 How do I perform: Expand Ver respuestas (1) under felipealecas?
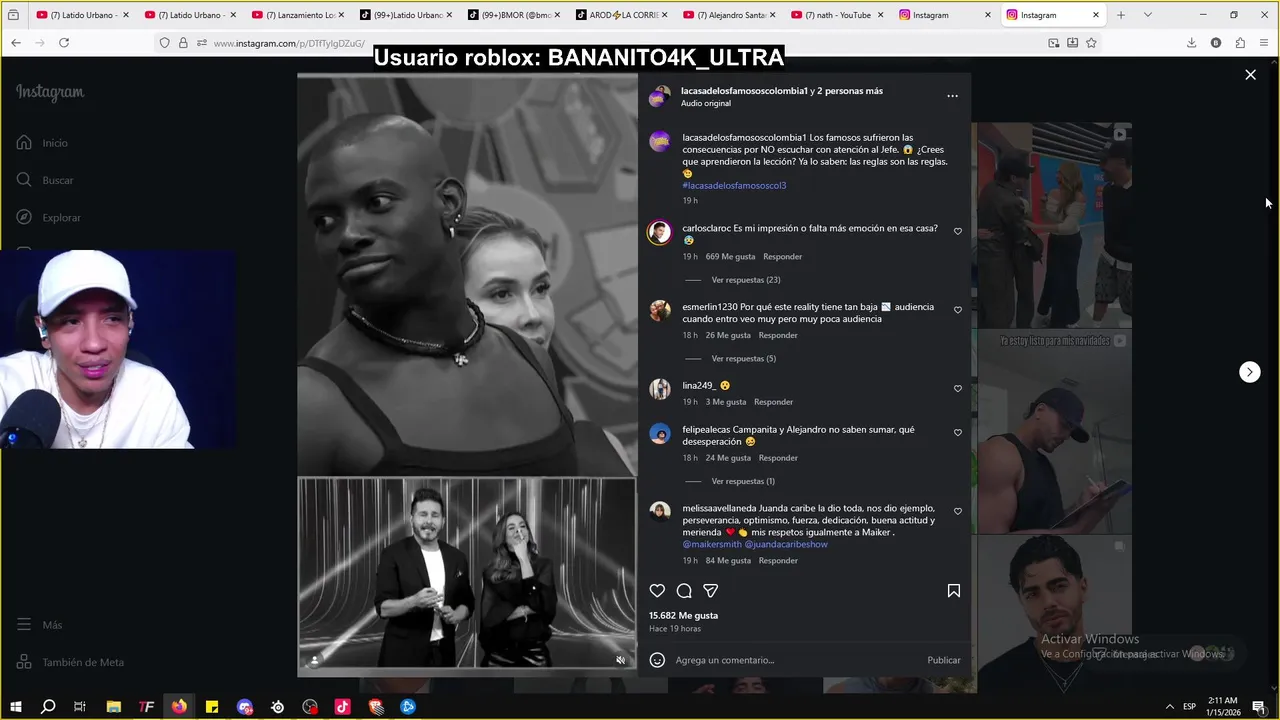coord(743,481)
